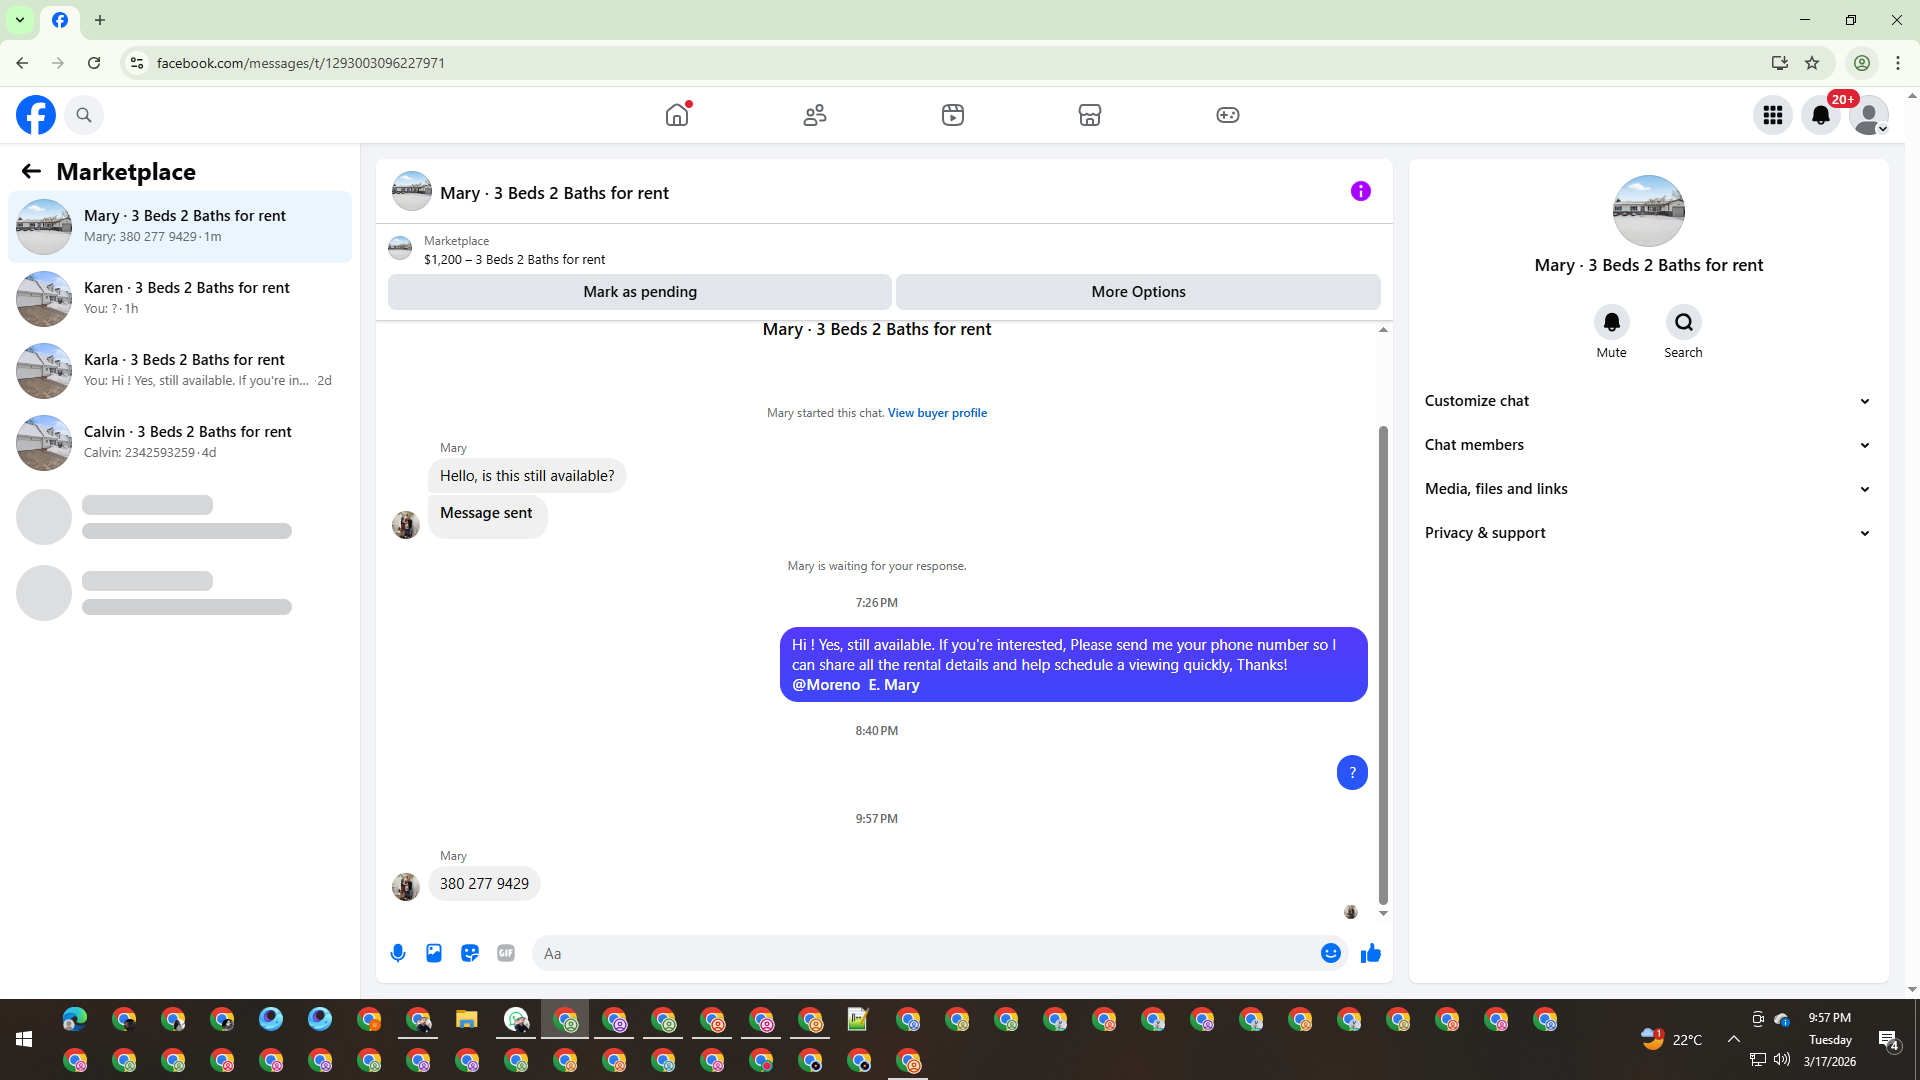Go to the Facebook Home tab
The width and height of the screenshot is (1920, 1080).
point(677,115)
